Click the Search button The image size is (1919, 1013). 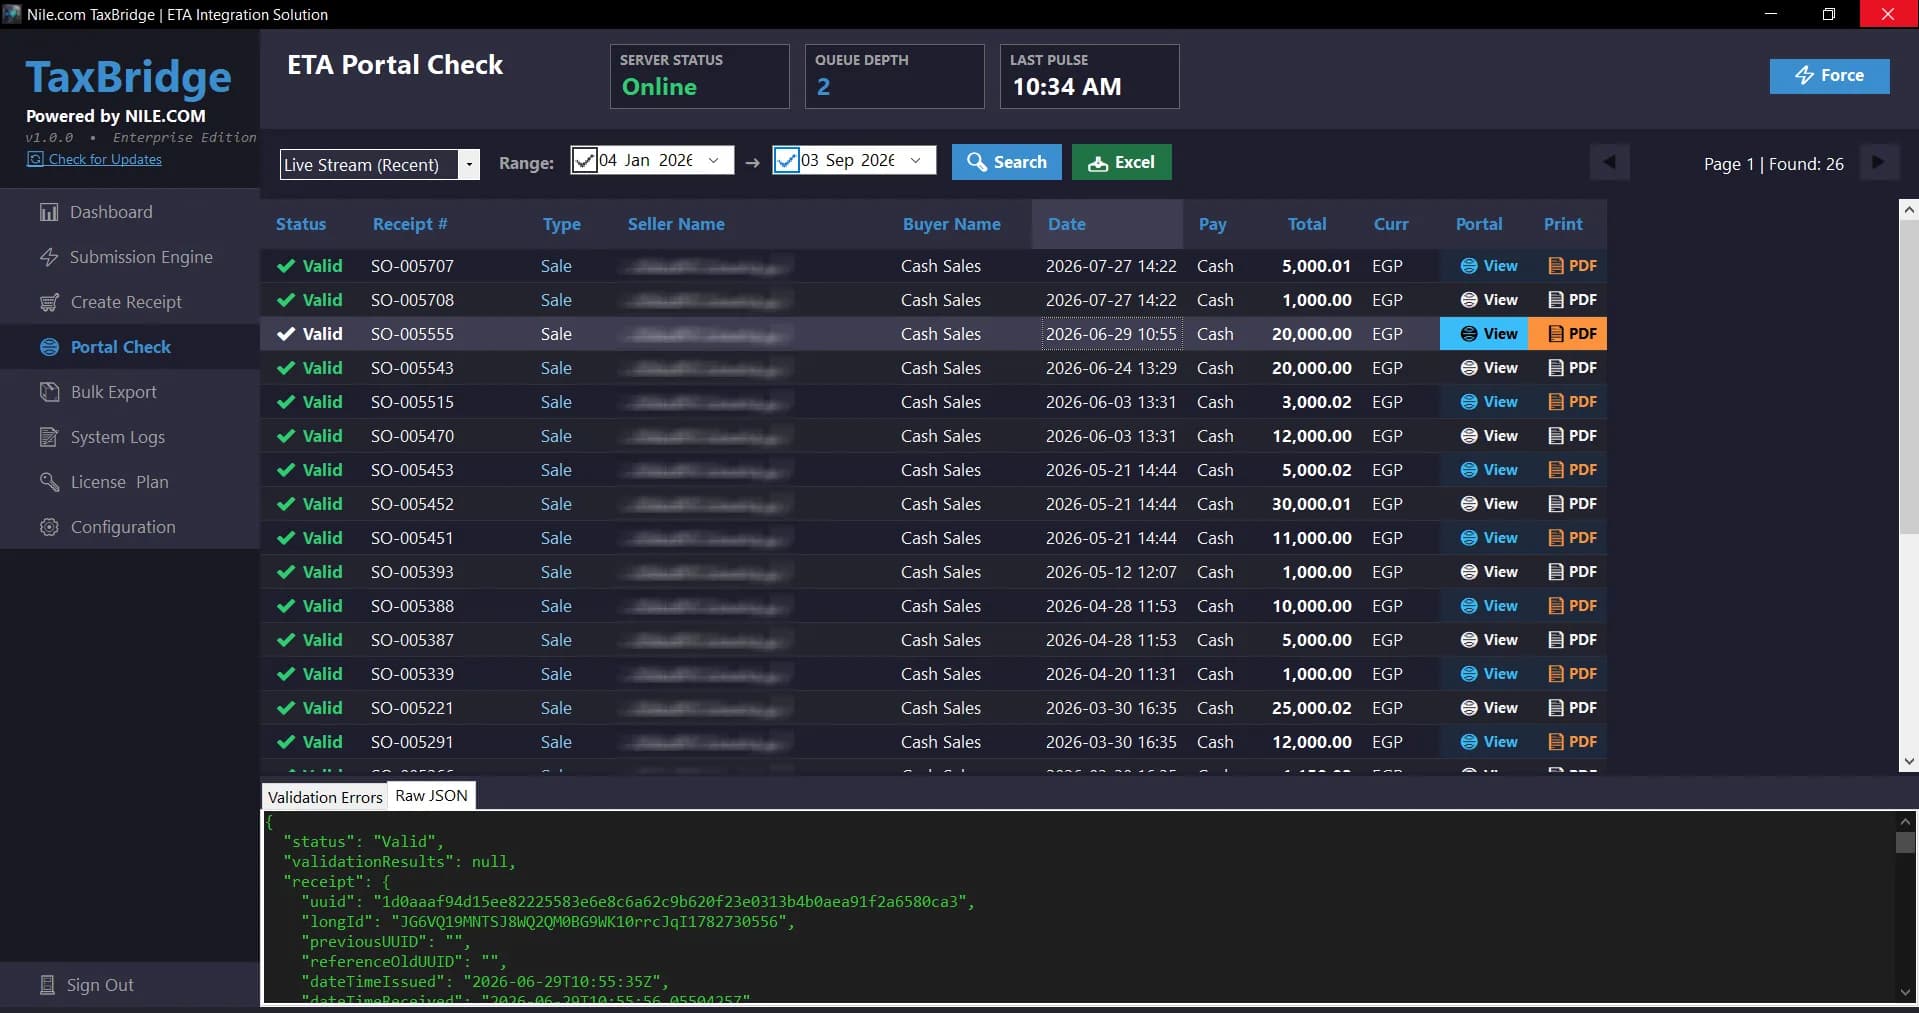(1006, 162)
